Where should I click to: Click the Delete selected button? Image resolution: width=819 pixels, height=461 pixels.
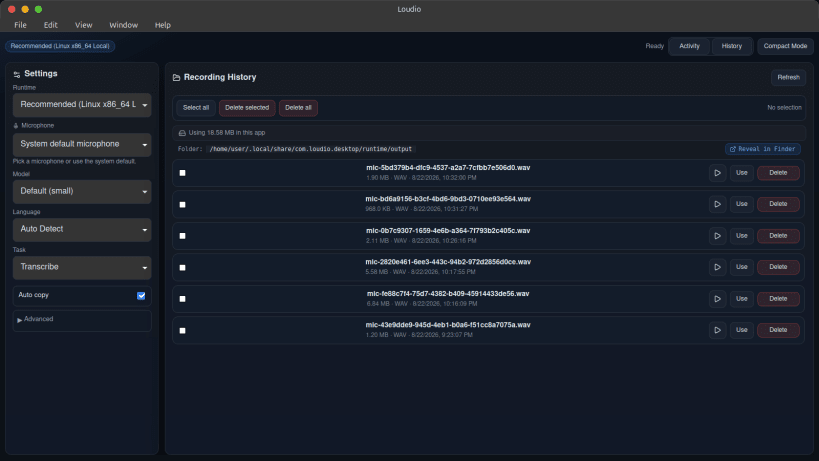coord(247,108)
